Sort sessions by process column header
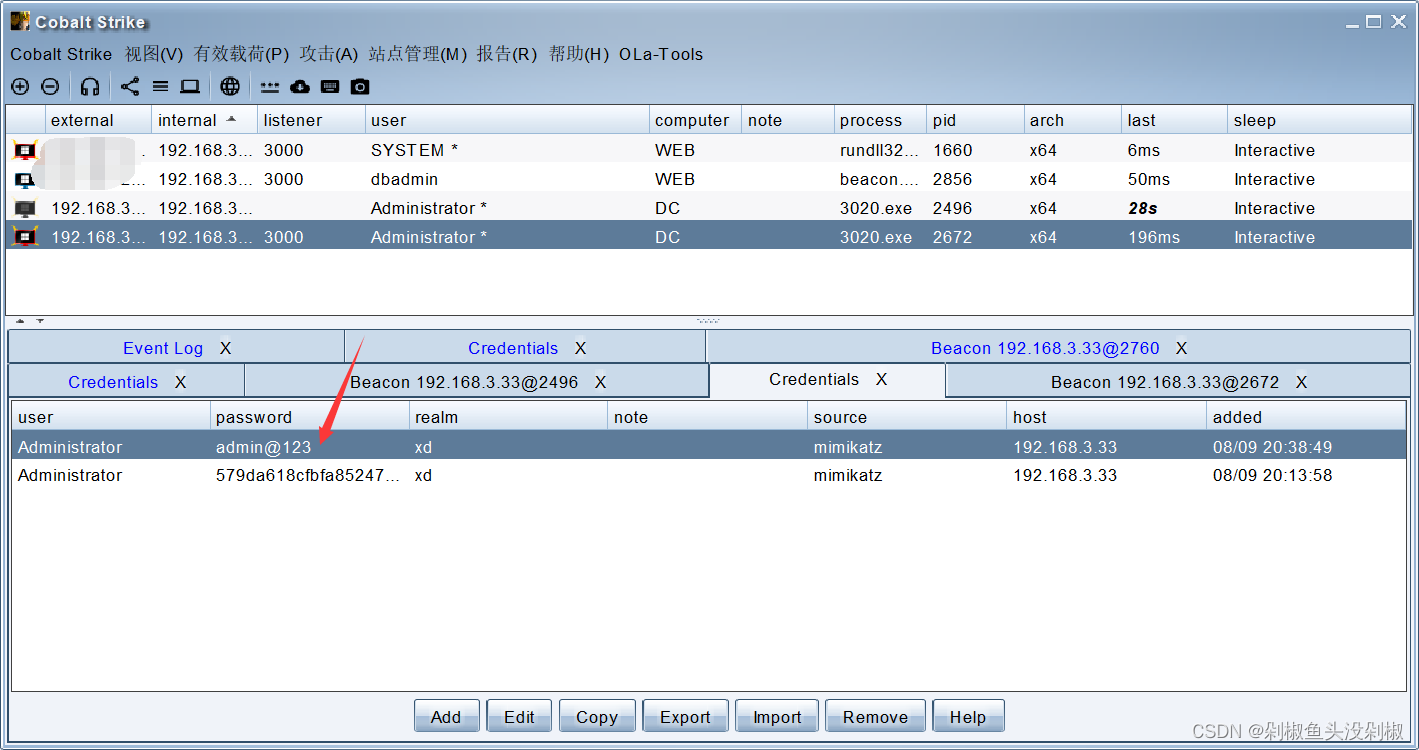Screen dimensions: 1419x750 880,120
